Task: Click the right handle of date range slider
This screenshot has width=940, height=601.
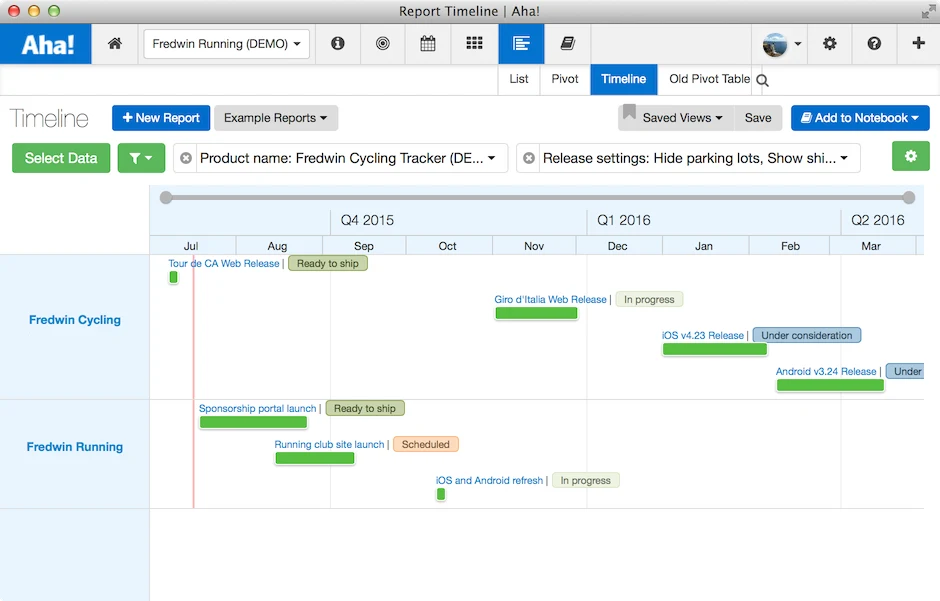Action: pyautogui.click(x=909, y=198)
